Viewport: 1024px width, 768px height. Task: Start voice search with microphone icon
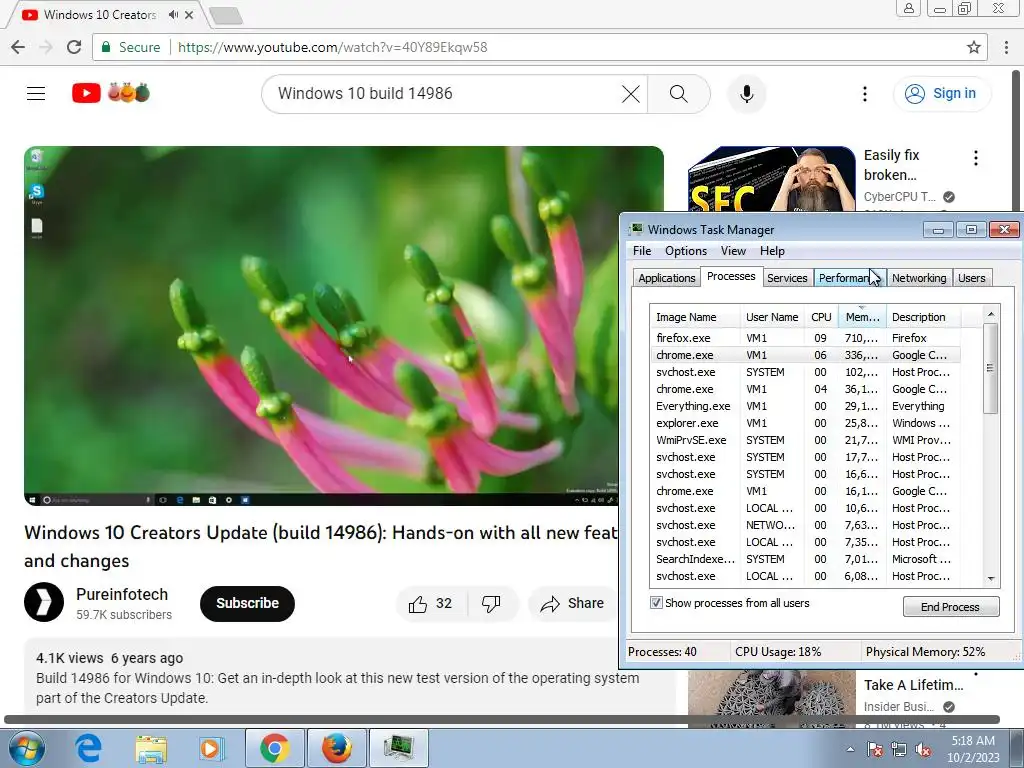point(746,94)
